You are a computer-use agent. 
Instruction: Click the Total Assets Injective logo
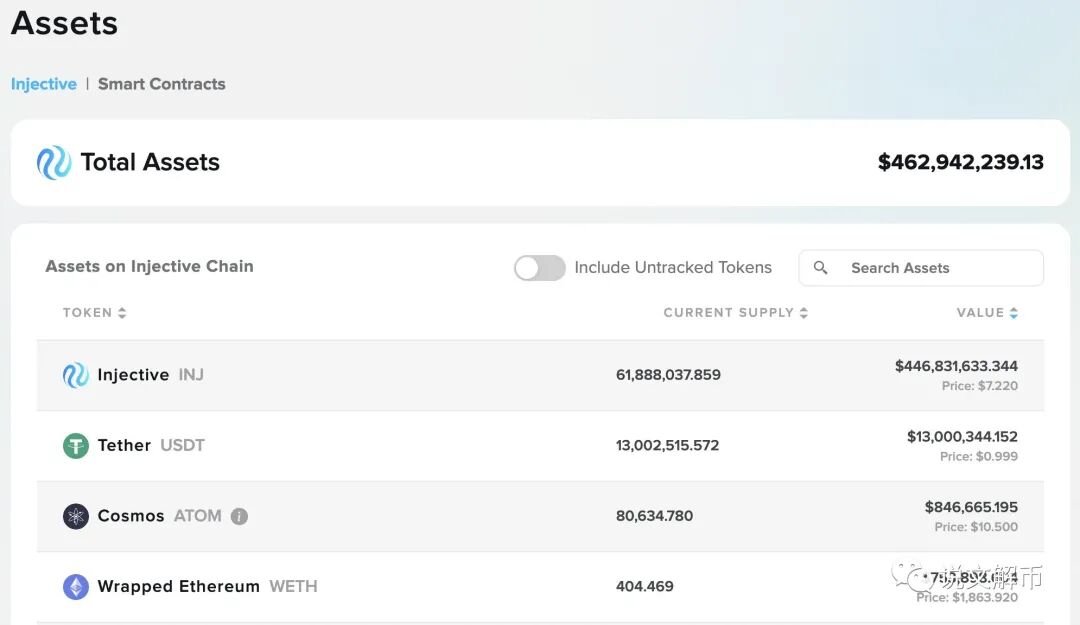point(54,163)
